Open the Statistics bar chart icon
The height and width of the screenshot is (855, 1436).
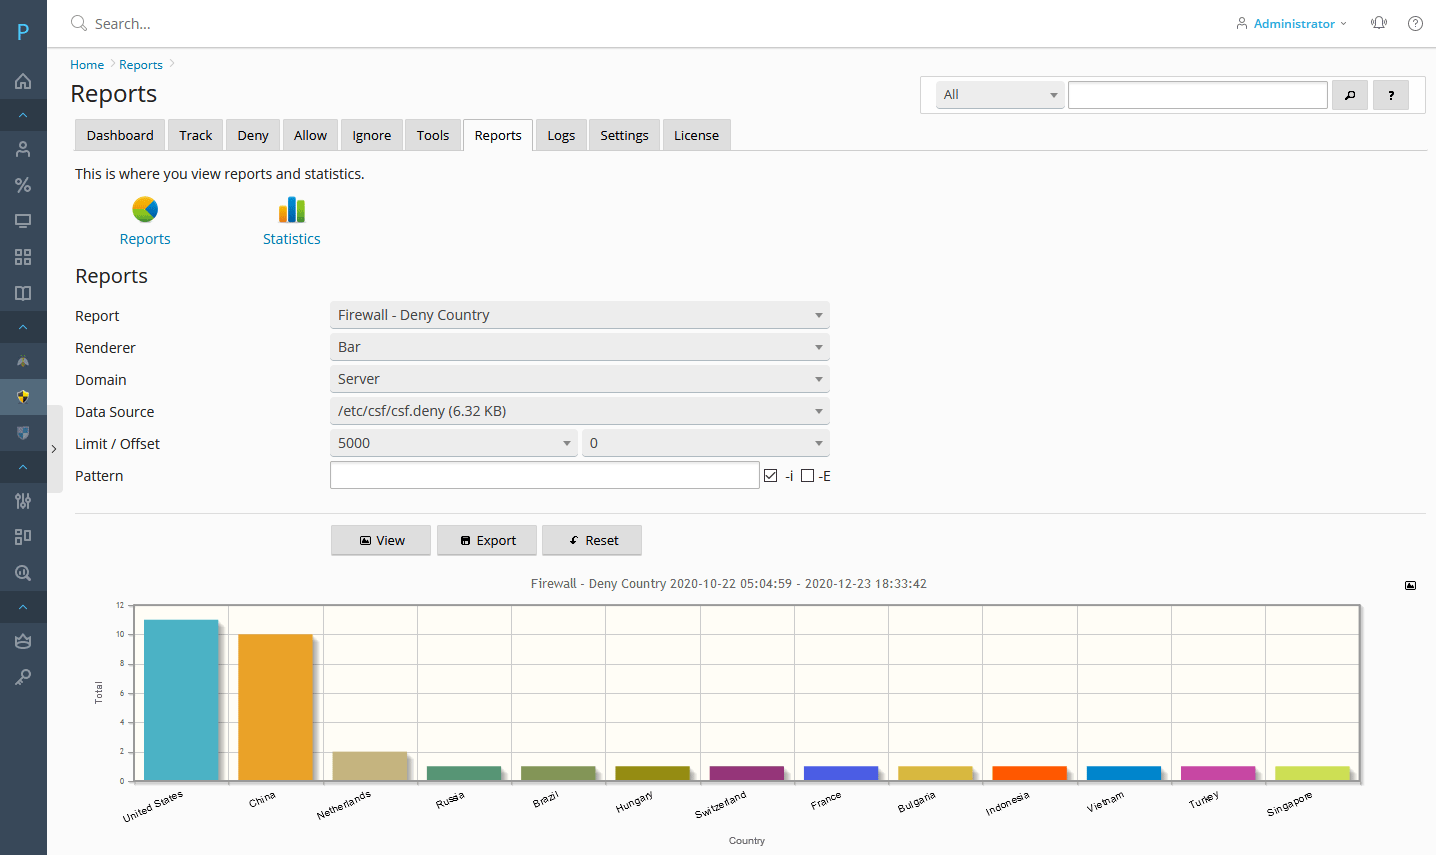click(x=292, y=209)
